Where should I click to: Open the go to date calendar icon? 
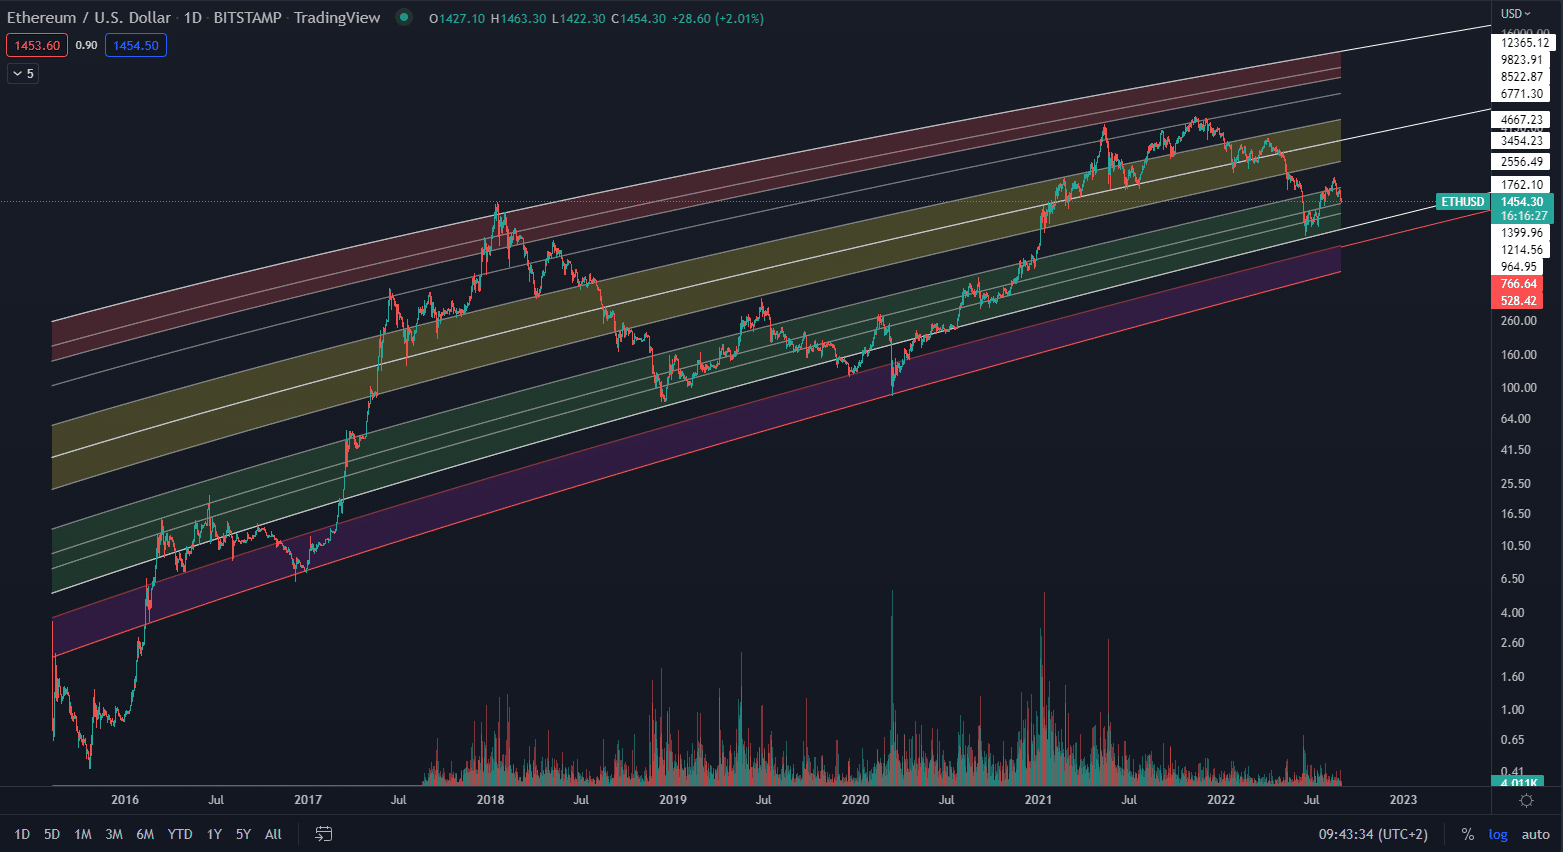tap(323, 834)
